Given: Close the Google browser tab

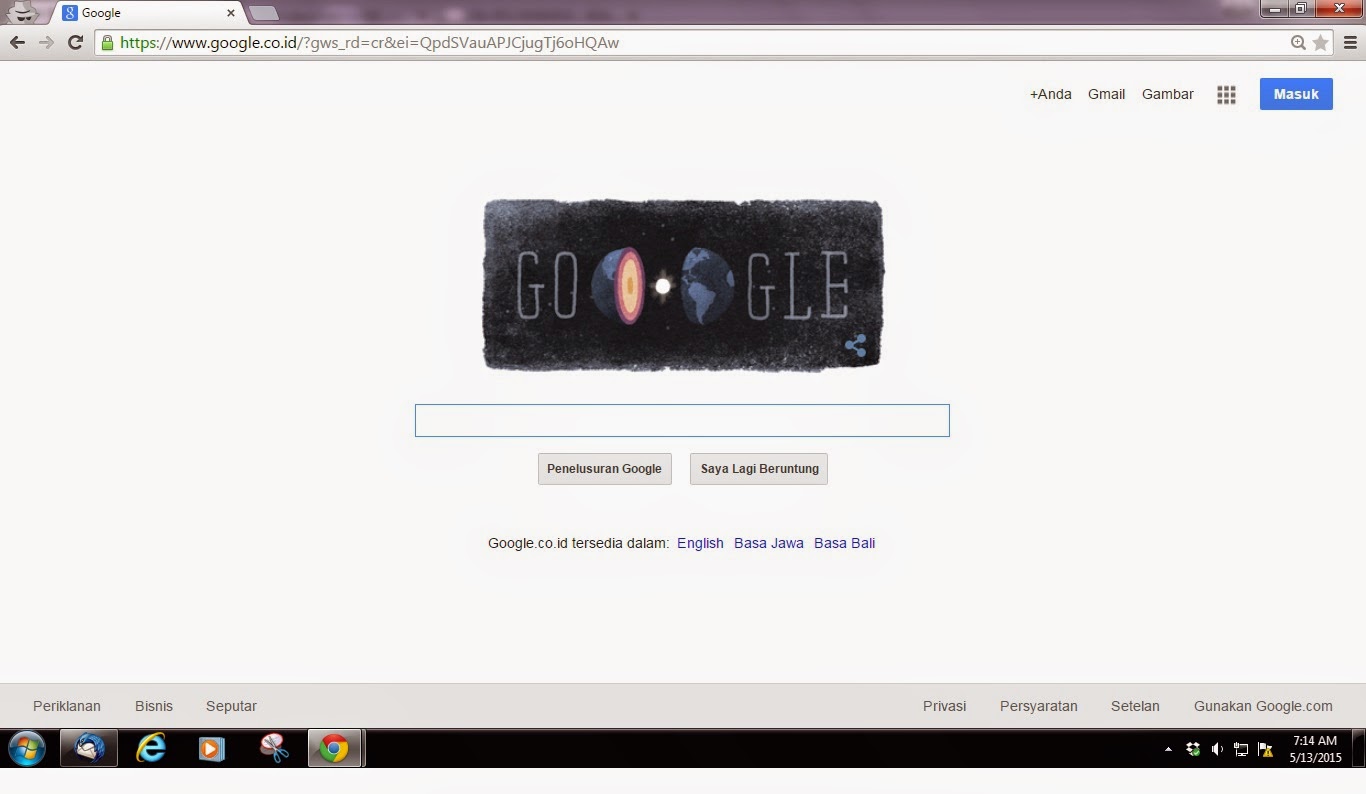Looking at the screenshot, I should point(231,13).
